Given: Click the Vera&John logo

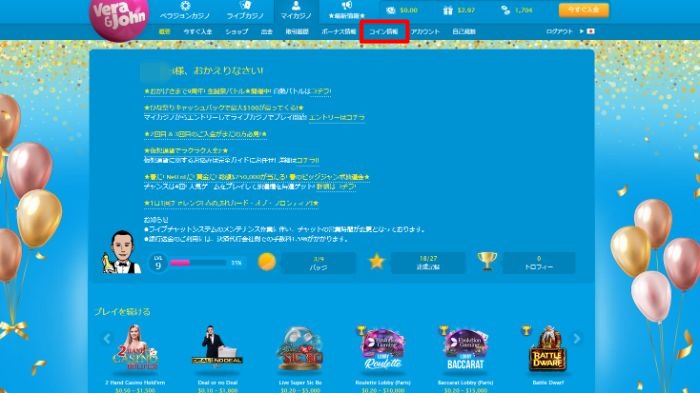Looking at the screenshot, I should 119,19.
